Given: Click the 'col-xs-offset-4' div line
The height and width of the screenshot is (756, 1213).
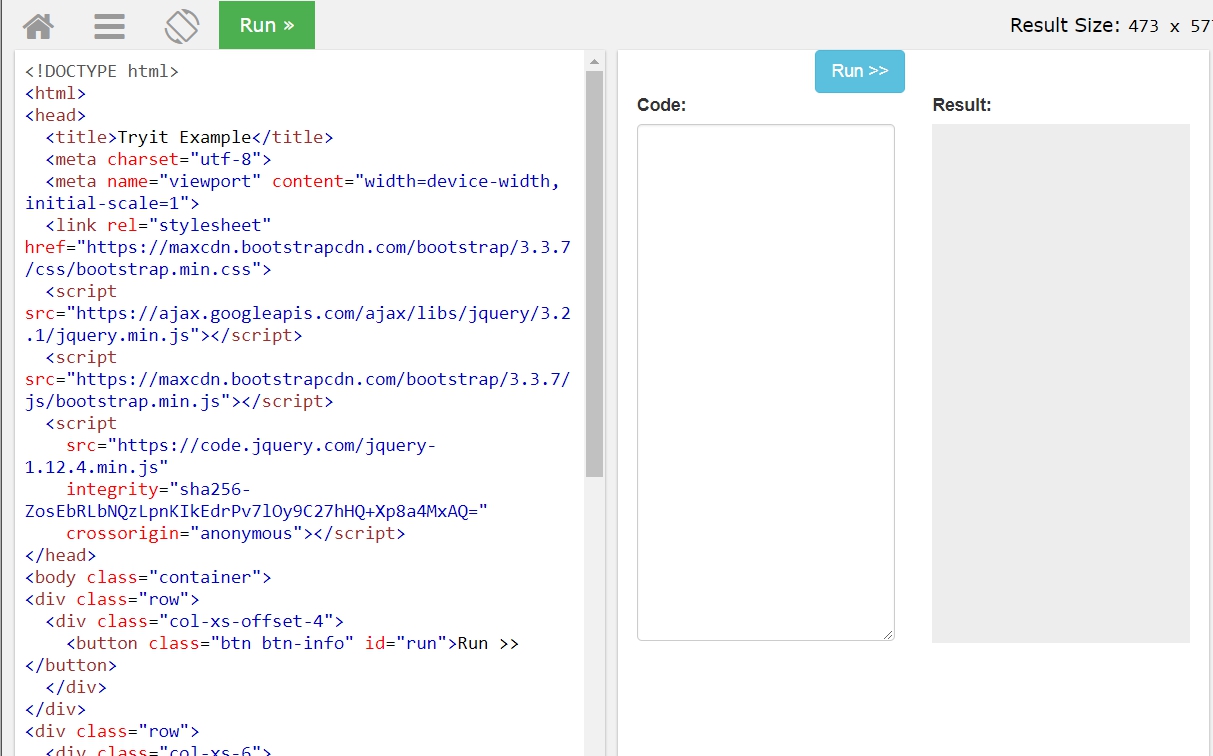Looking at the screenshot, I should point(195,622).
